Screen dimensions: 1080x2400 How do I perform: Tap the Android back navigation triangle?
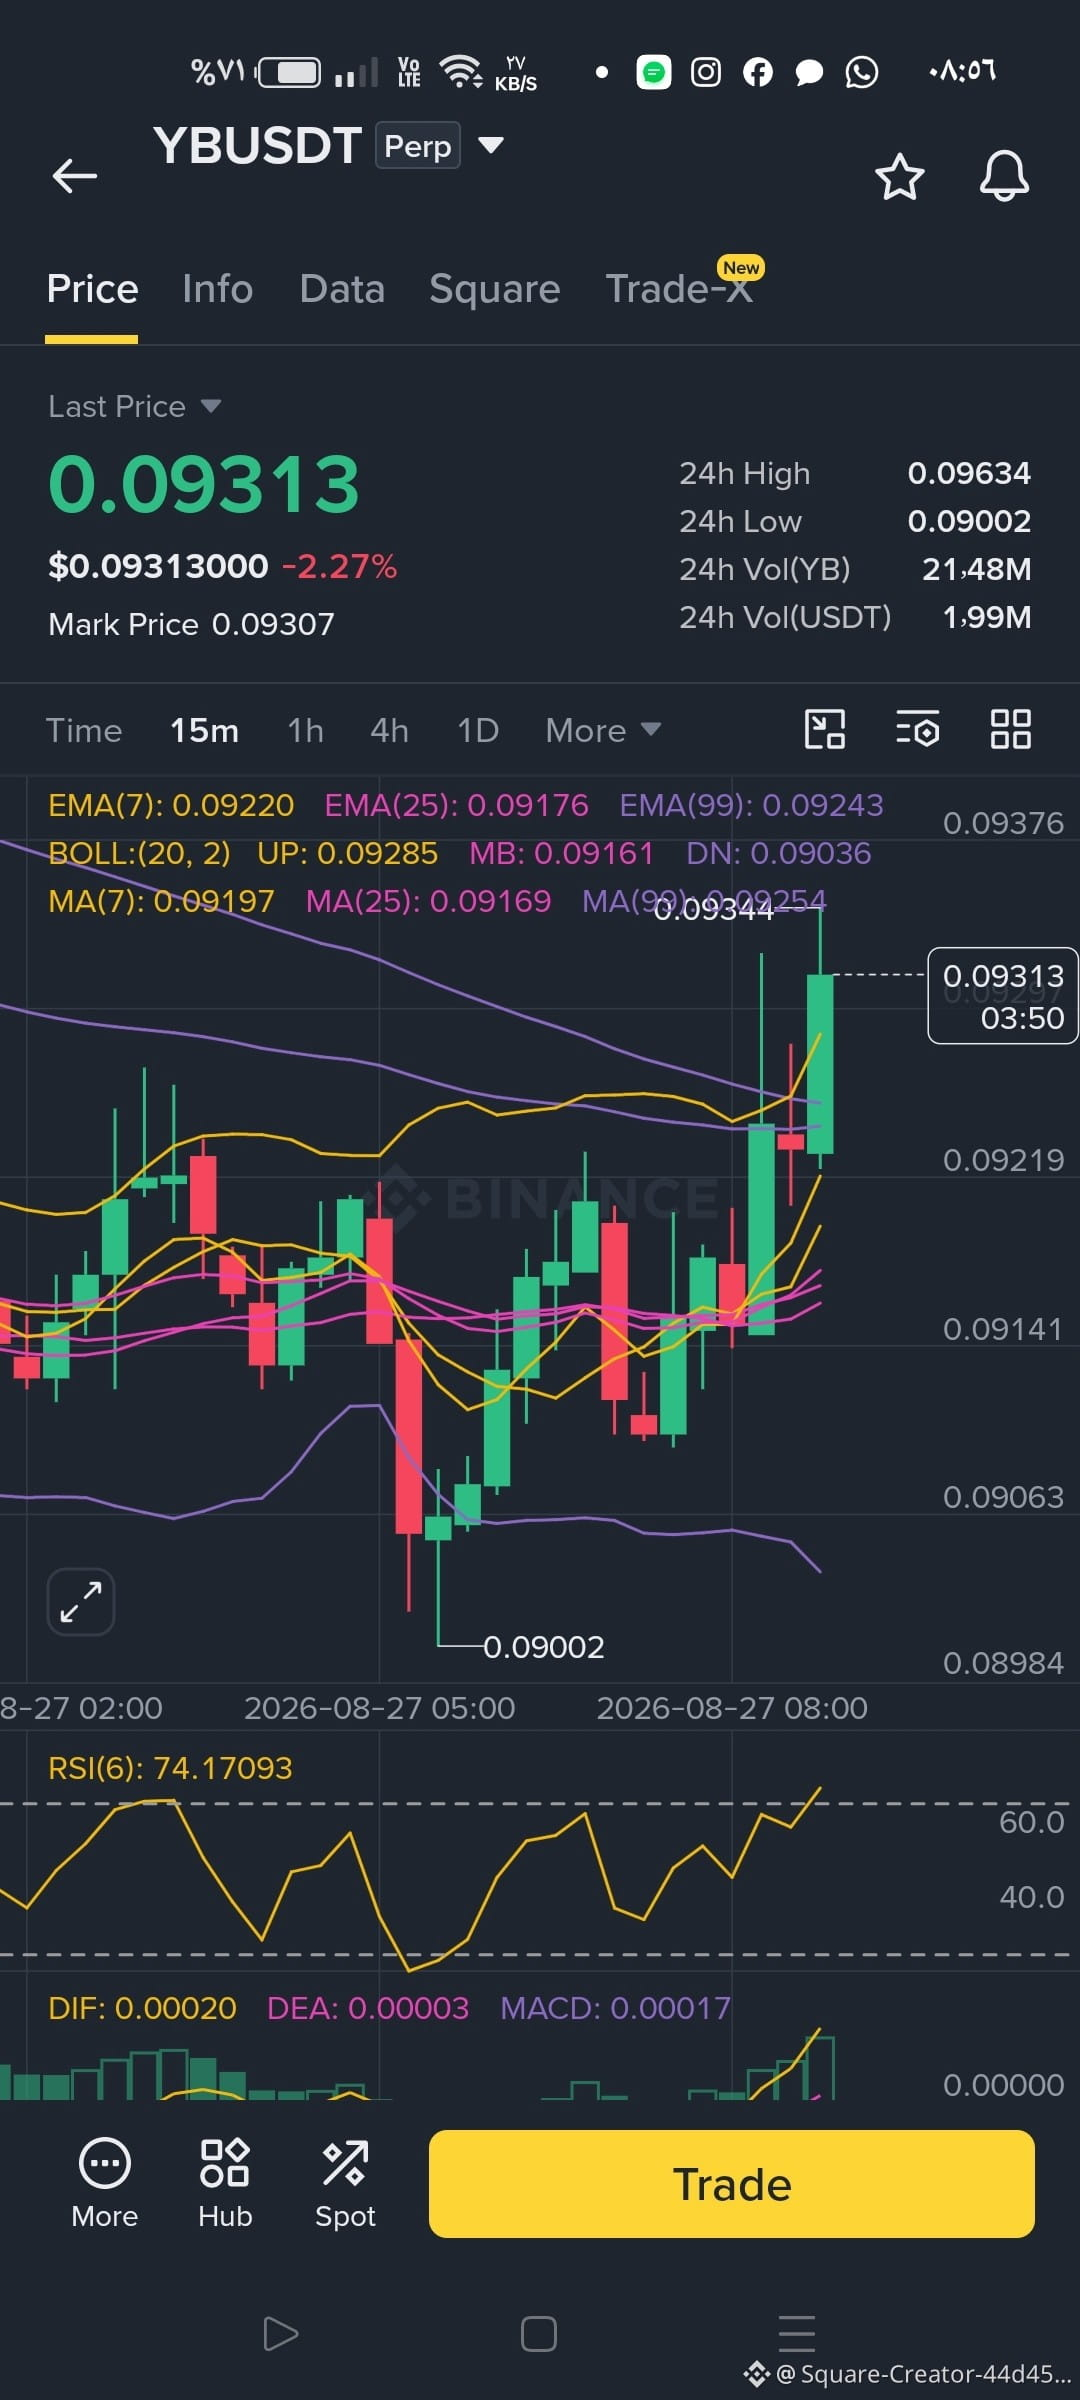pyautogui.click(x=280, y=2334)
